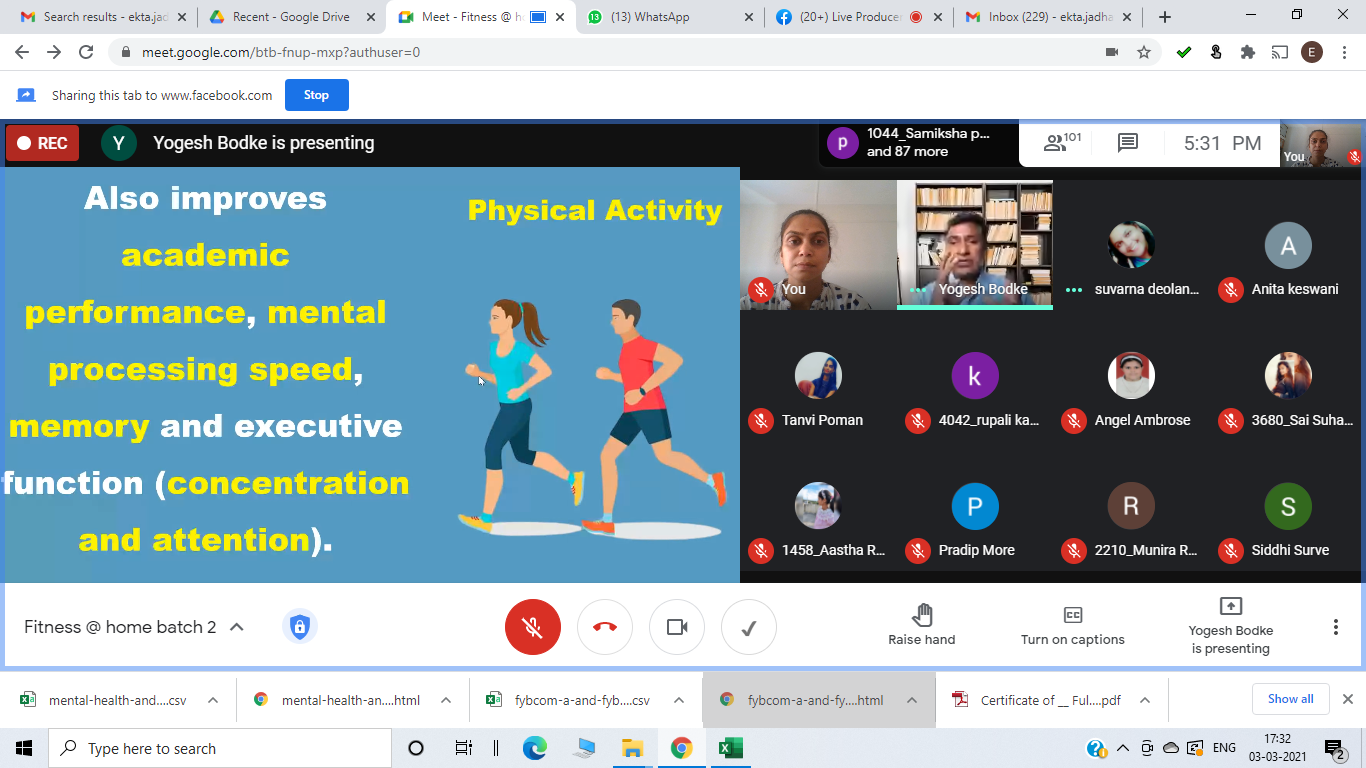Click the meeting security shield icon
This screenshot has height=768, width=1366.
pyautogui.click(x=300, y=626)
